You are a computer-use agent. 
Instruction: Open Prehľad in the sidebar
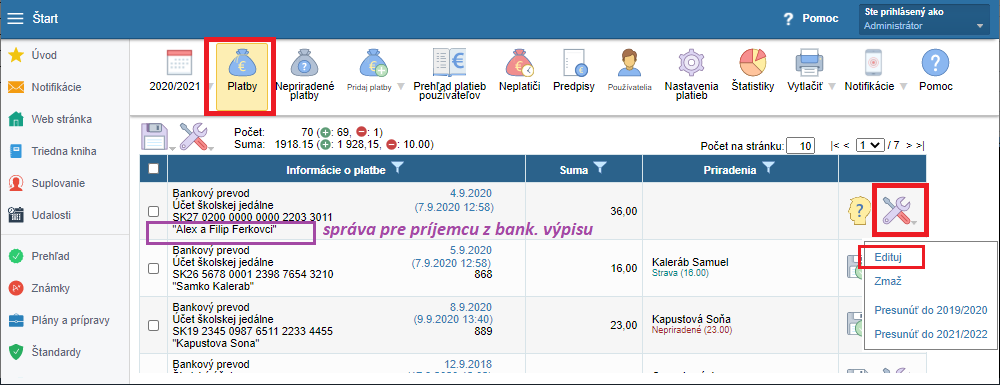click(x=40, y=256)
